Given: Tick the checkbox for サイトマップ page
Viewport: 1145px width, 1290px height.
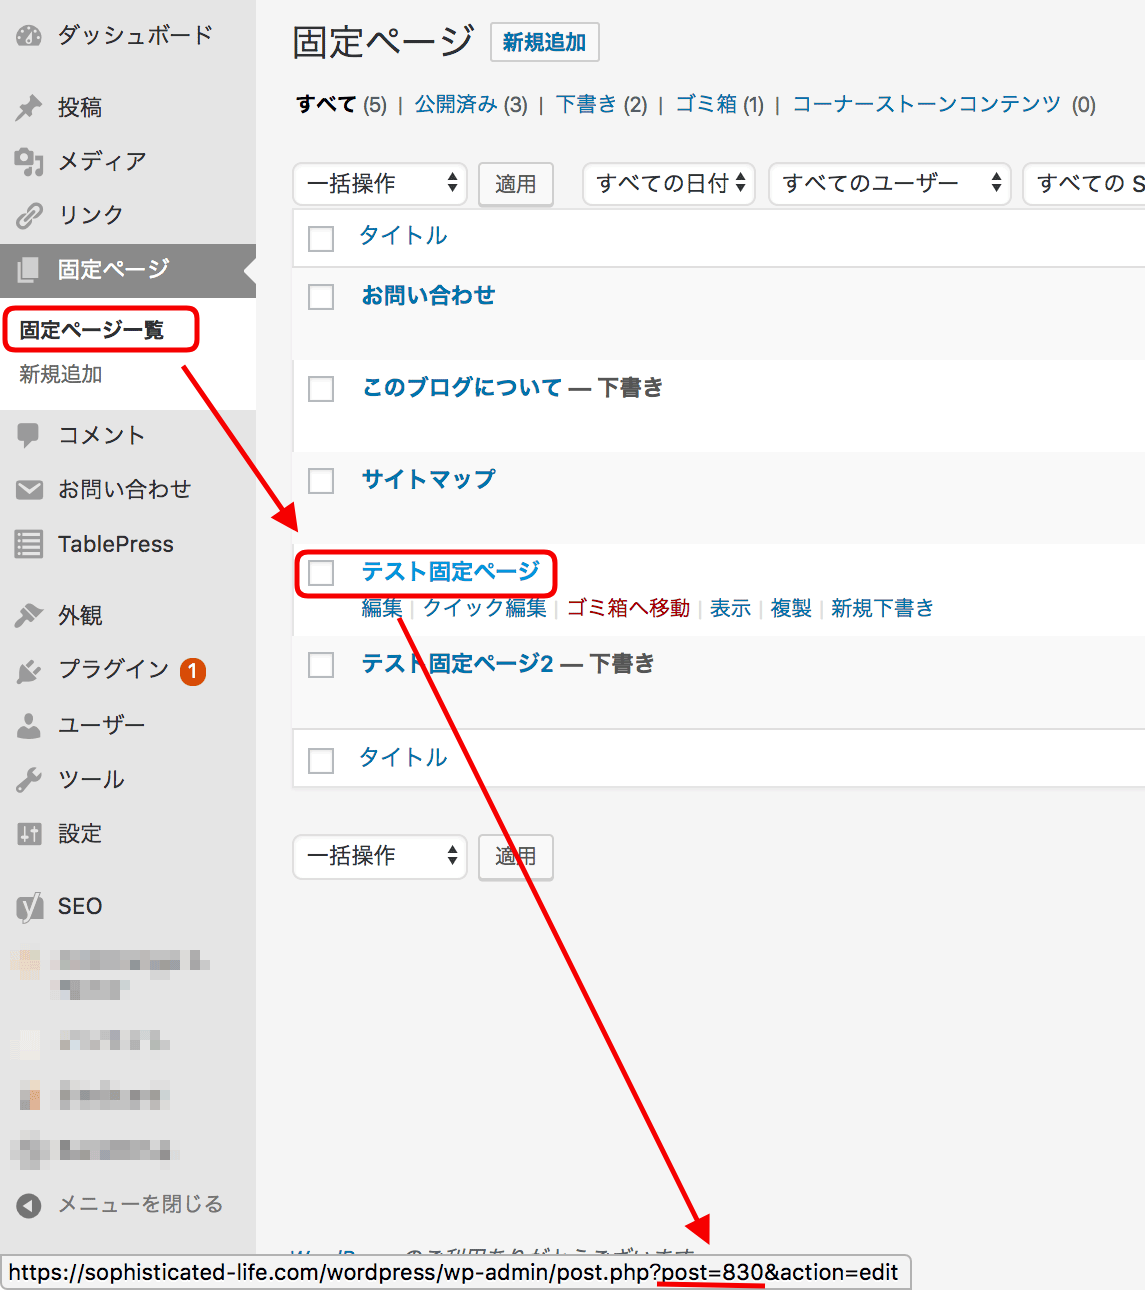Looking at the screenshot, I should coord(321,481).
